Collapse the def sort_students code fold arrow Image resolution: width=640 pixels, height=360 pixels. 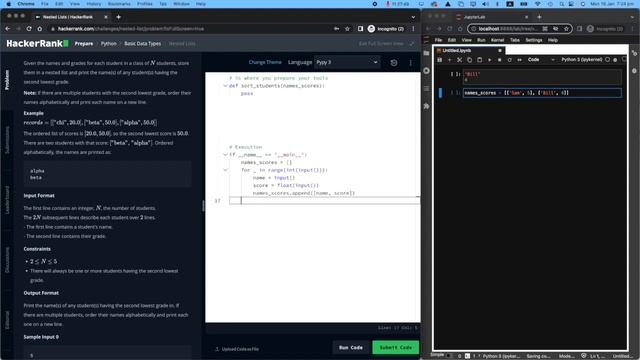[x=225, y=86]
